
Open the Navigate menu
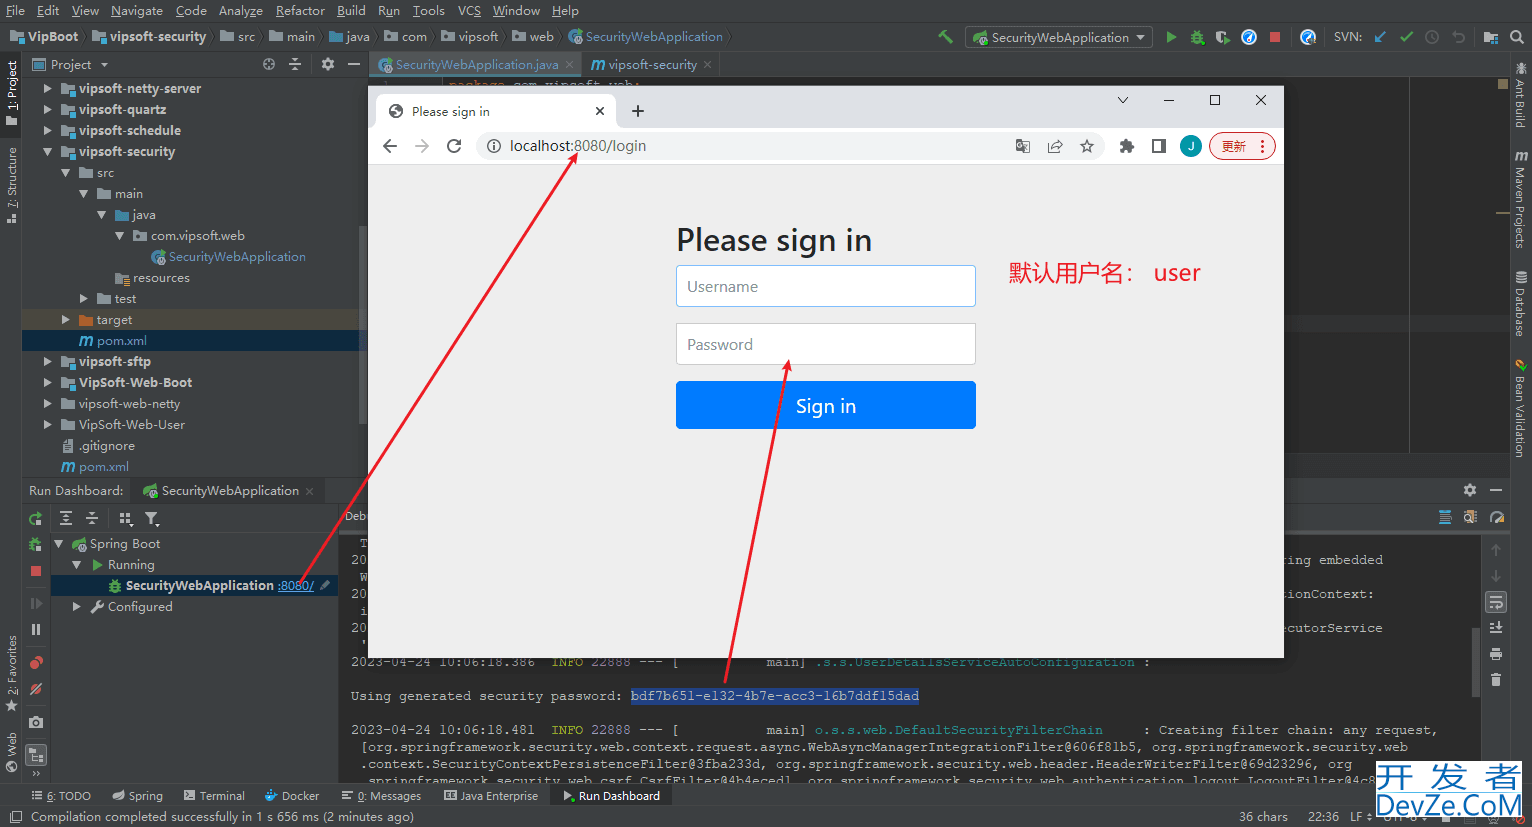(137, 11)
